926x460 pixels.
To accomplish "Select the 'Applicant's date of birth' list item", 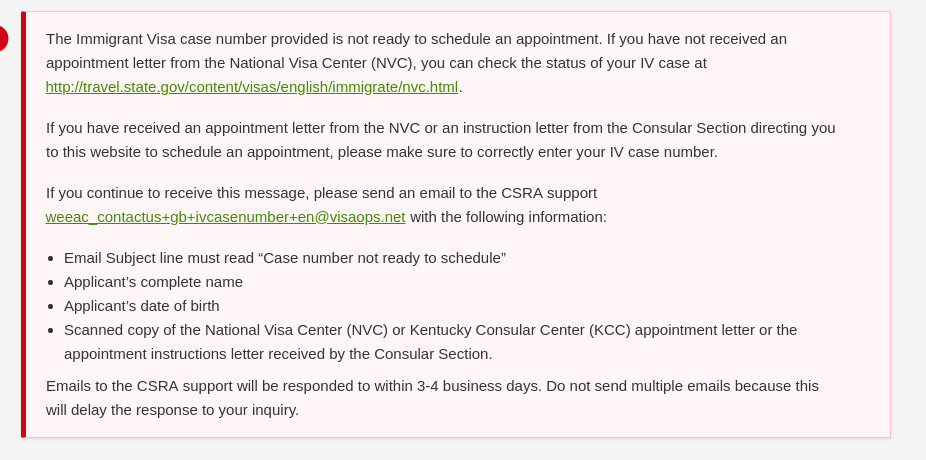I will 142,306.
